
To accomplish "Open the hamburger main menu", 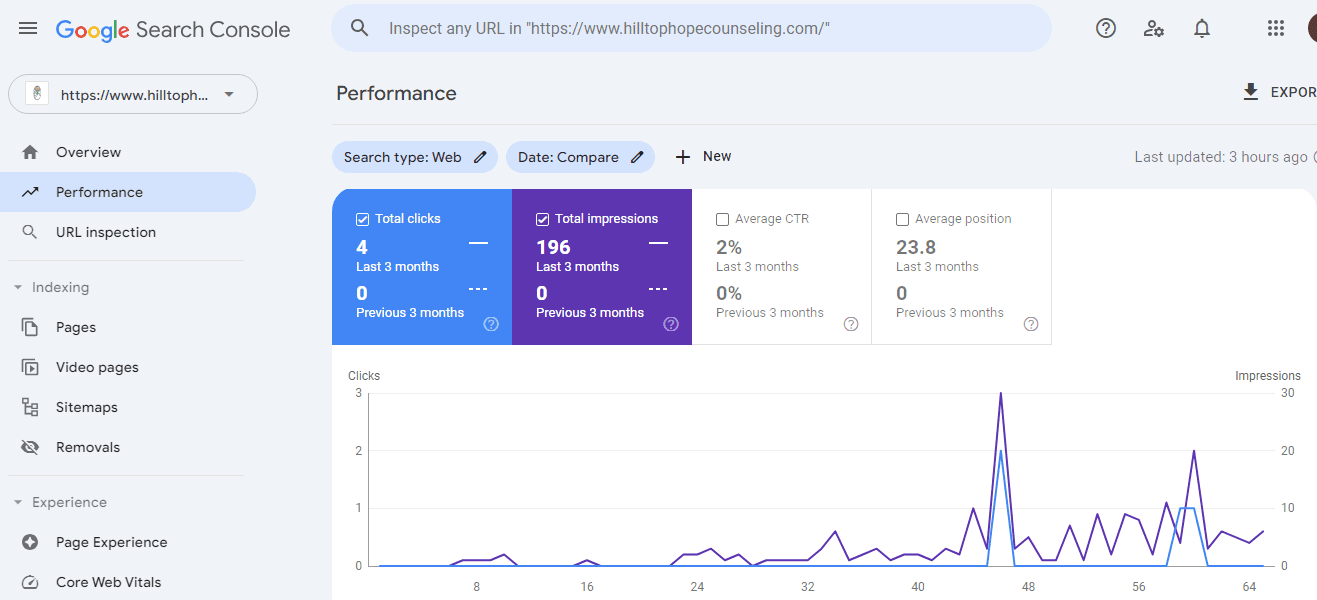I will (x=28, y=28).
